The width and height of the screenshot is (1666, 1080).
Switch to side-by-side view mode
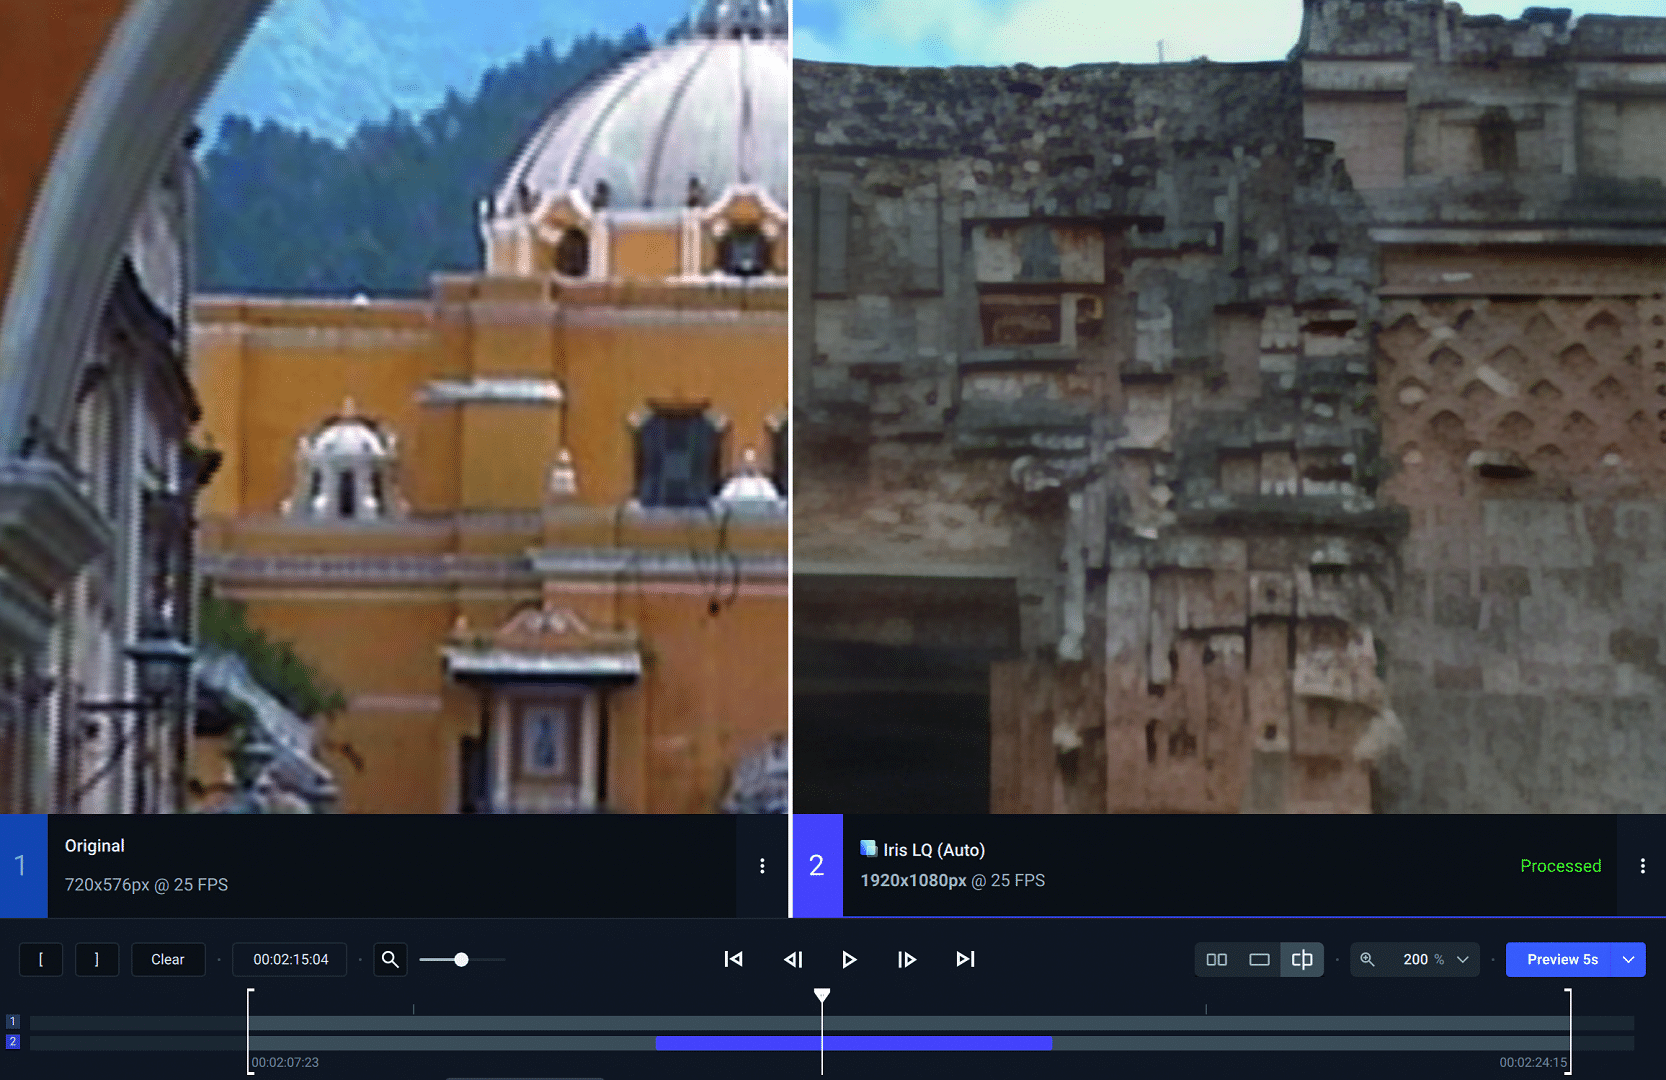(x=1217, y=959)
